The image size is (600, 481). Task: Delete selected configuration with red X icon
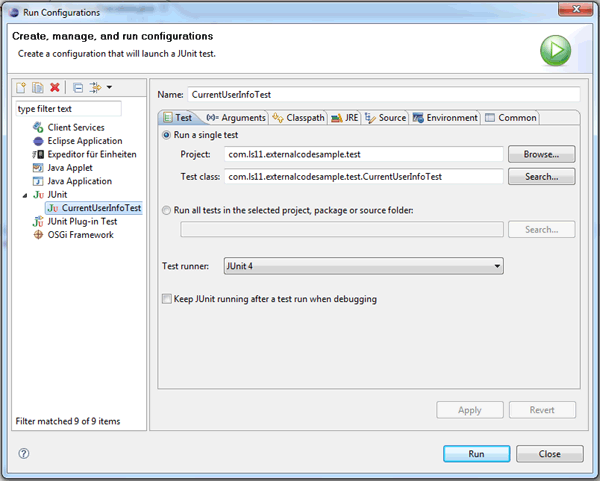click(55, 88)
